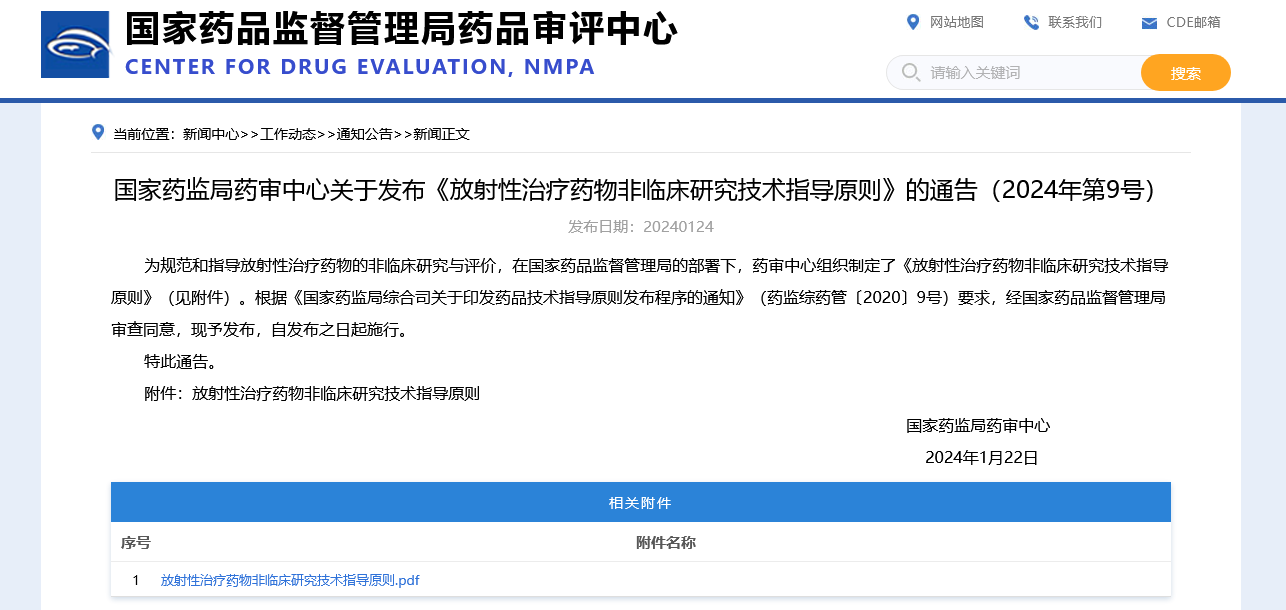Click the site title 国家药品监督管理局药品审评中心

(401, 29)
